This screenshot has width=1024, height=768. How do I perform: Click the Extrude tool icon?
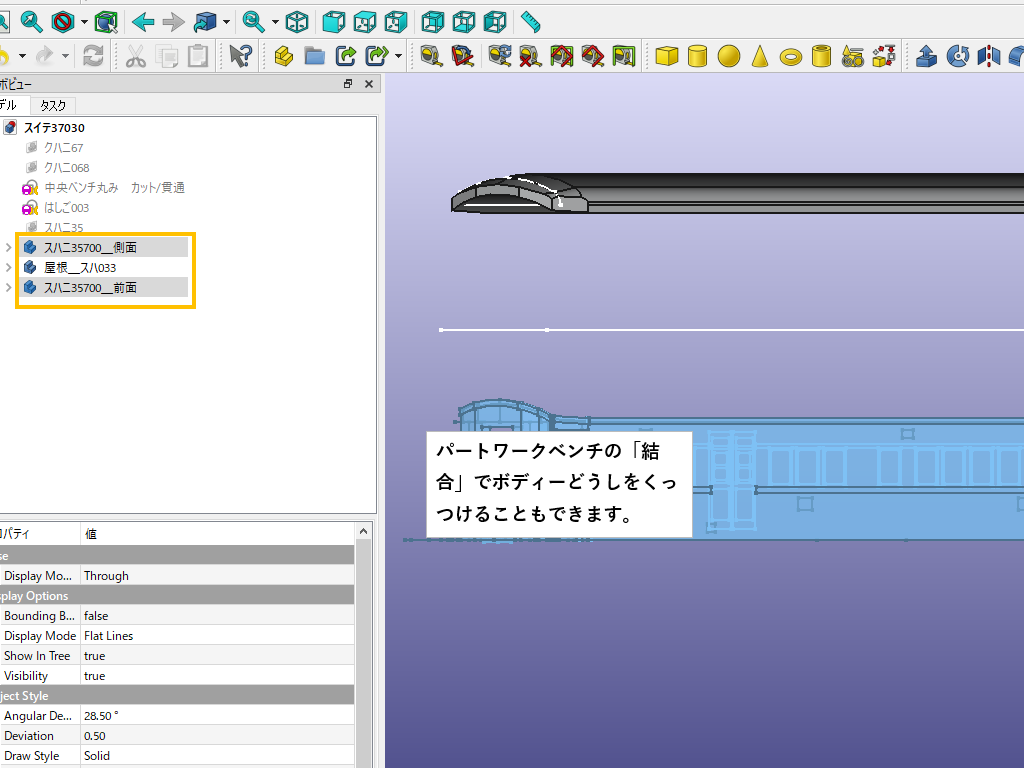(927, 56)
